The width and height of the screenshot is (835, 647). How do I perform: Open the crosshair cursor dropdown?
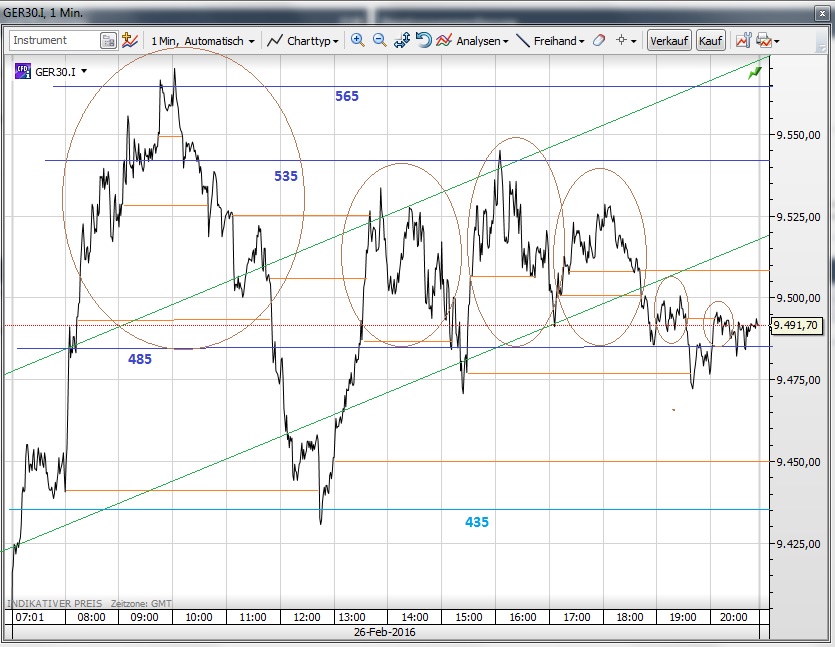626,41
